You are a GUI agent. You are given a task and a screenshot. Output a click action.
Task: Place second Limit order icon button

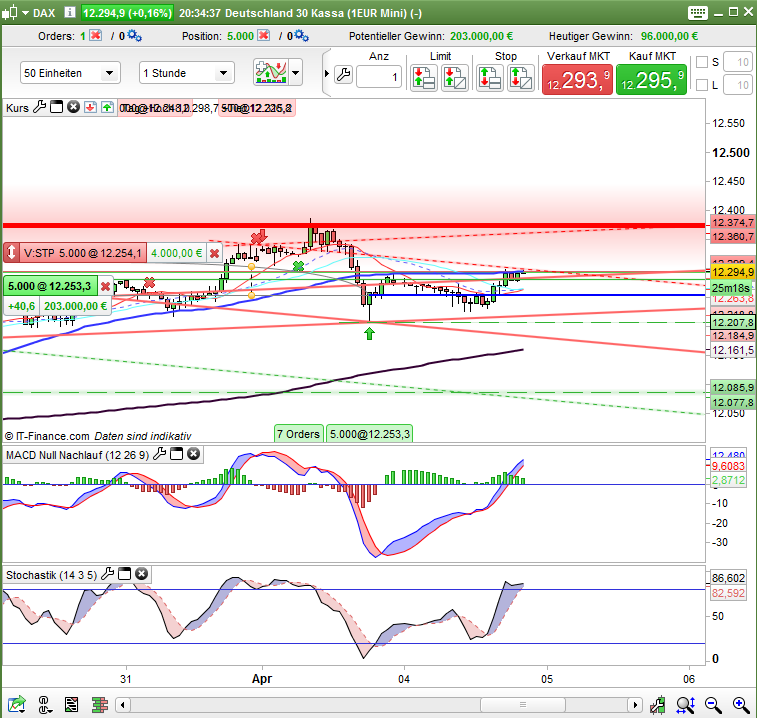coord(454,78)
